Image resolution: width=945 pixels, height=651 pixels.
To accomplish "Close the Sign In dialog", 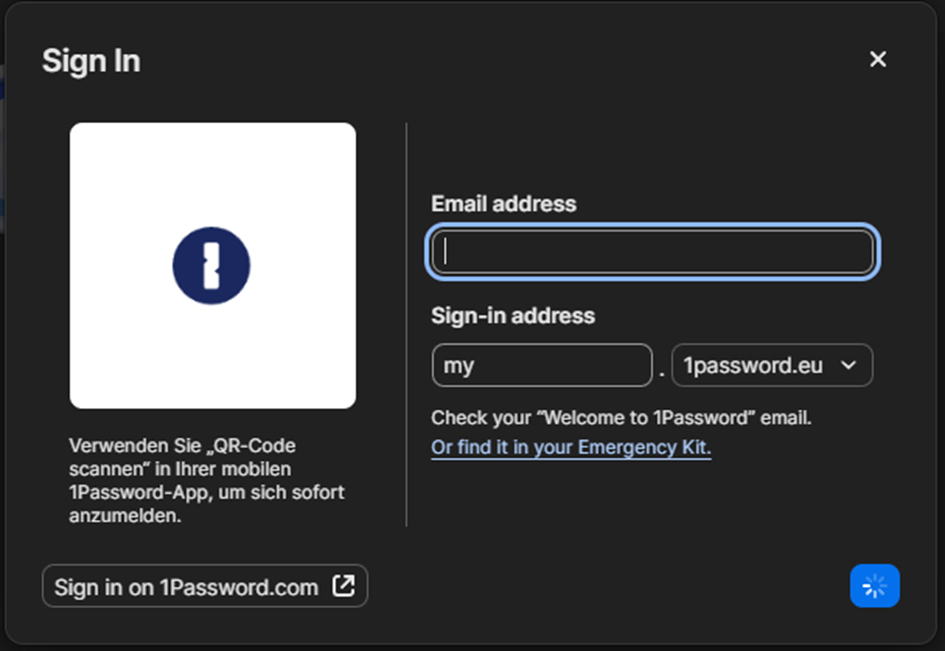I will click(x=878, y=60).
